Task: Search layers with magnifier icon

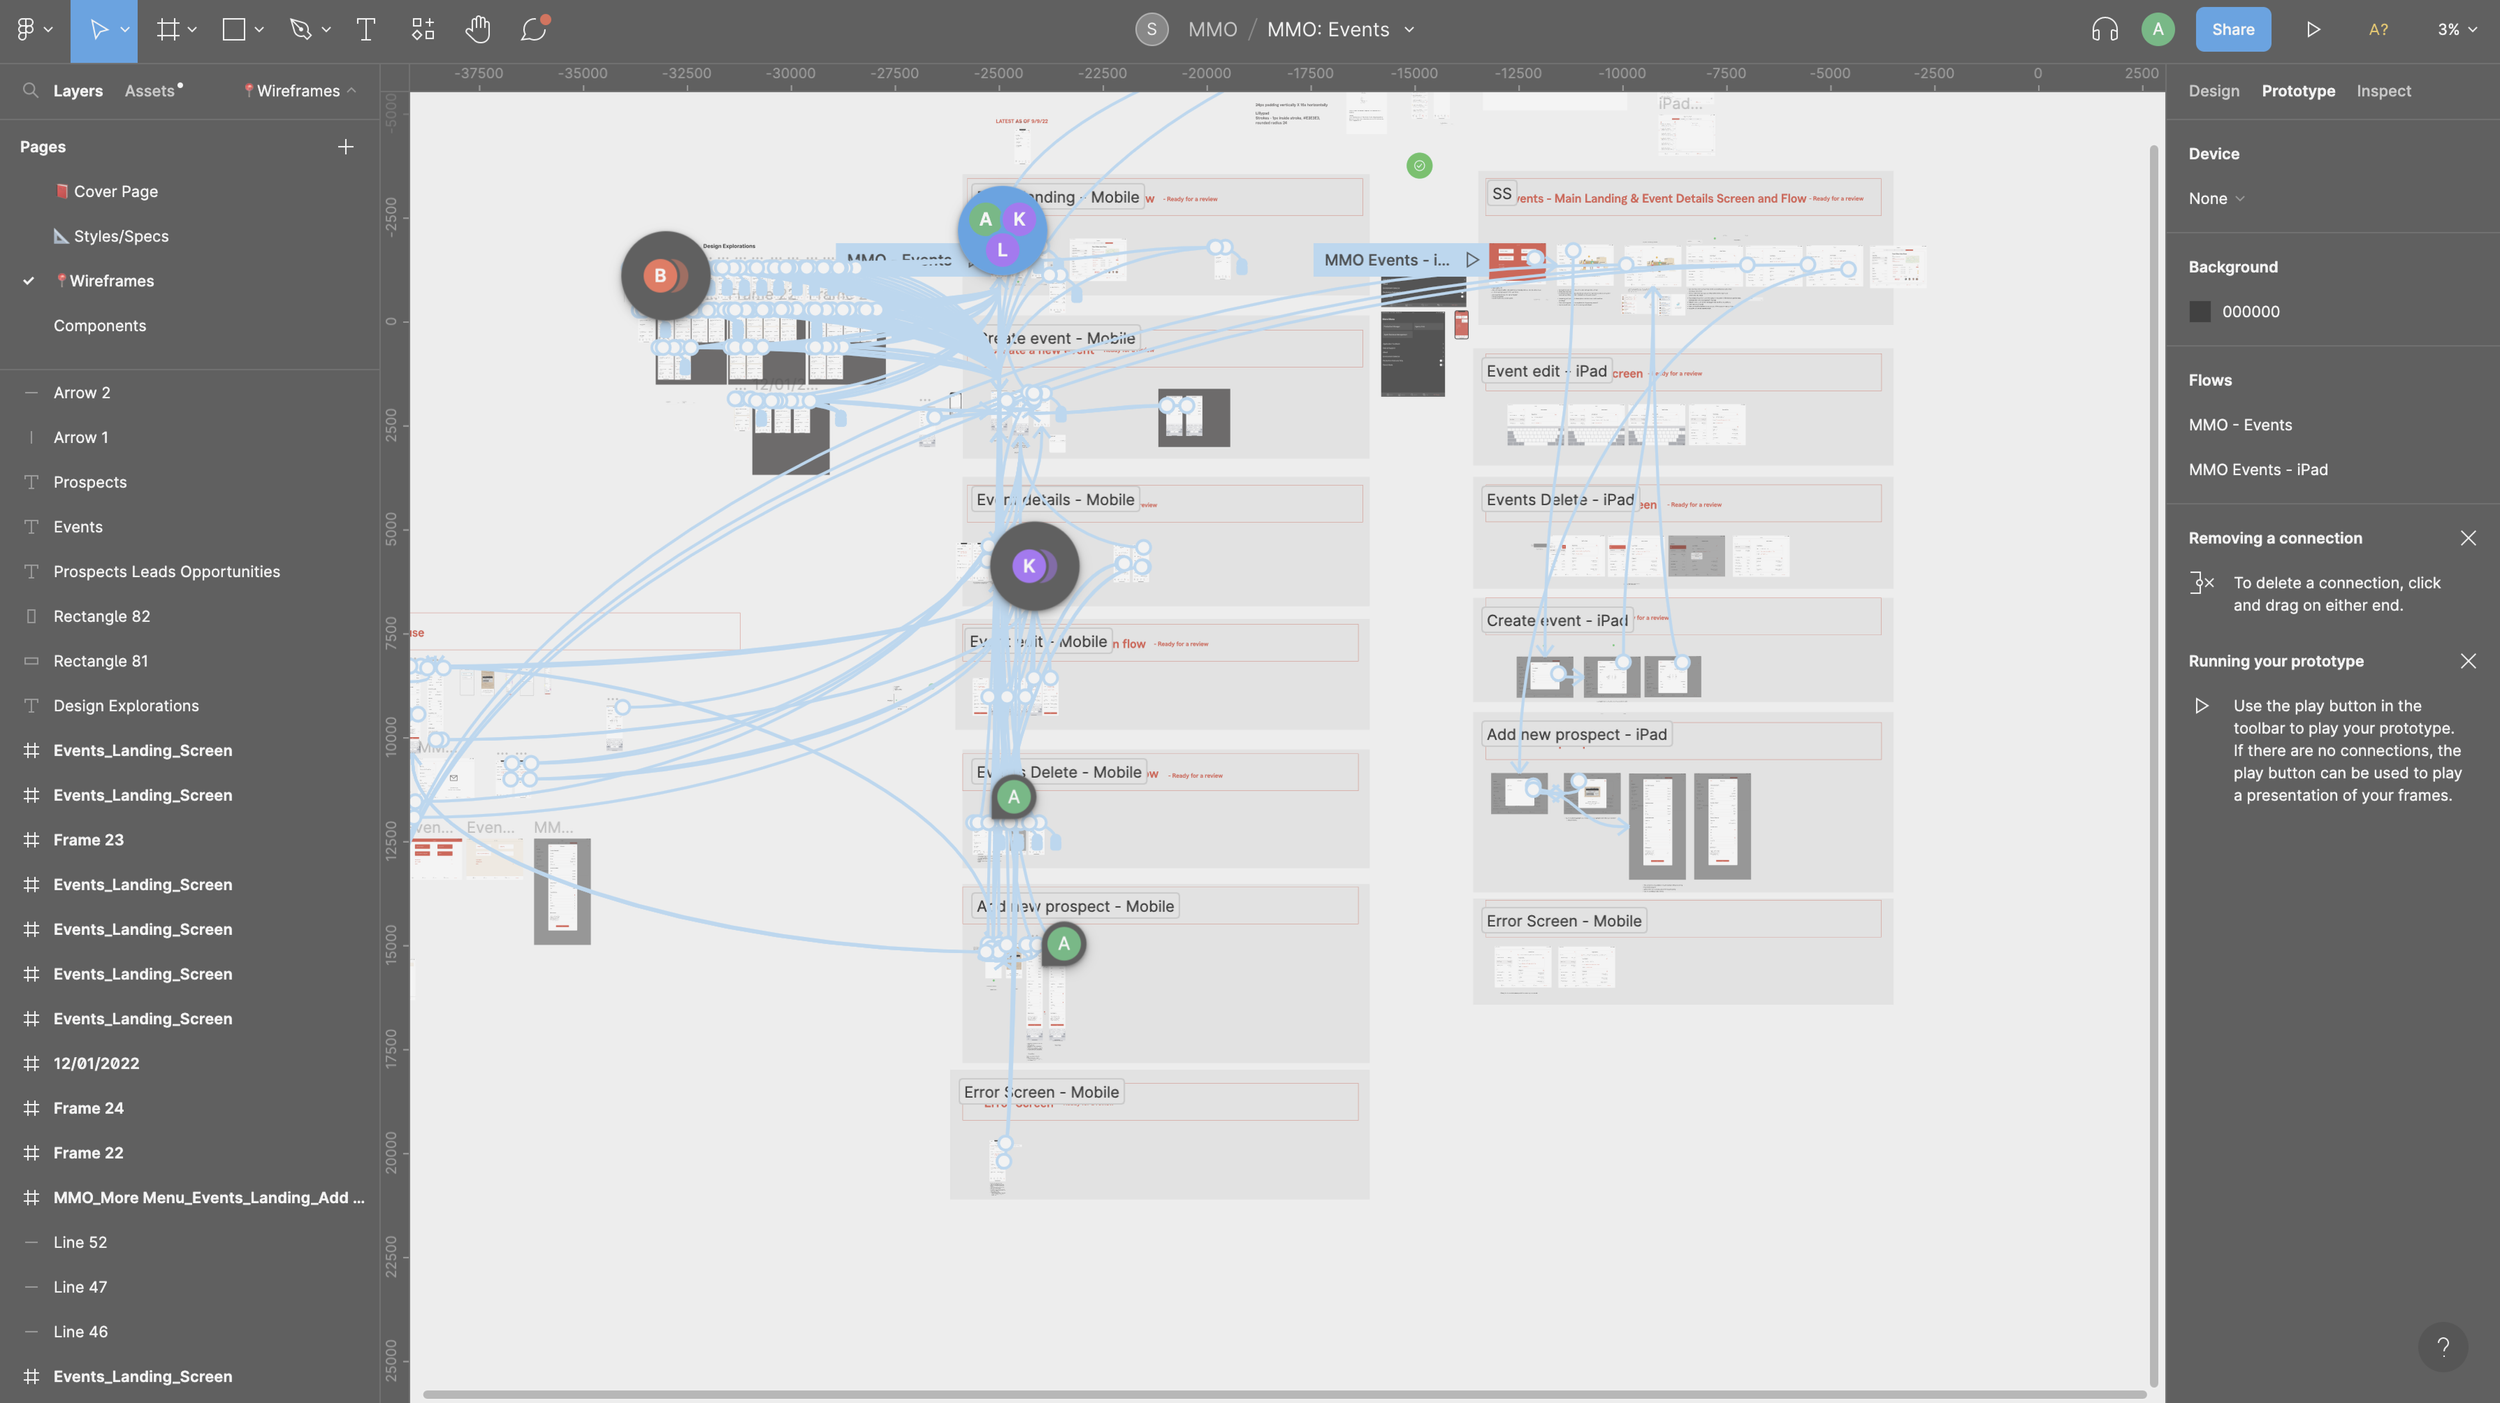Action: tap(31, 90)
